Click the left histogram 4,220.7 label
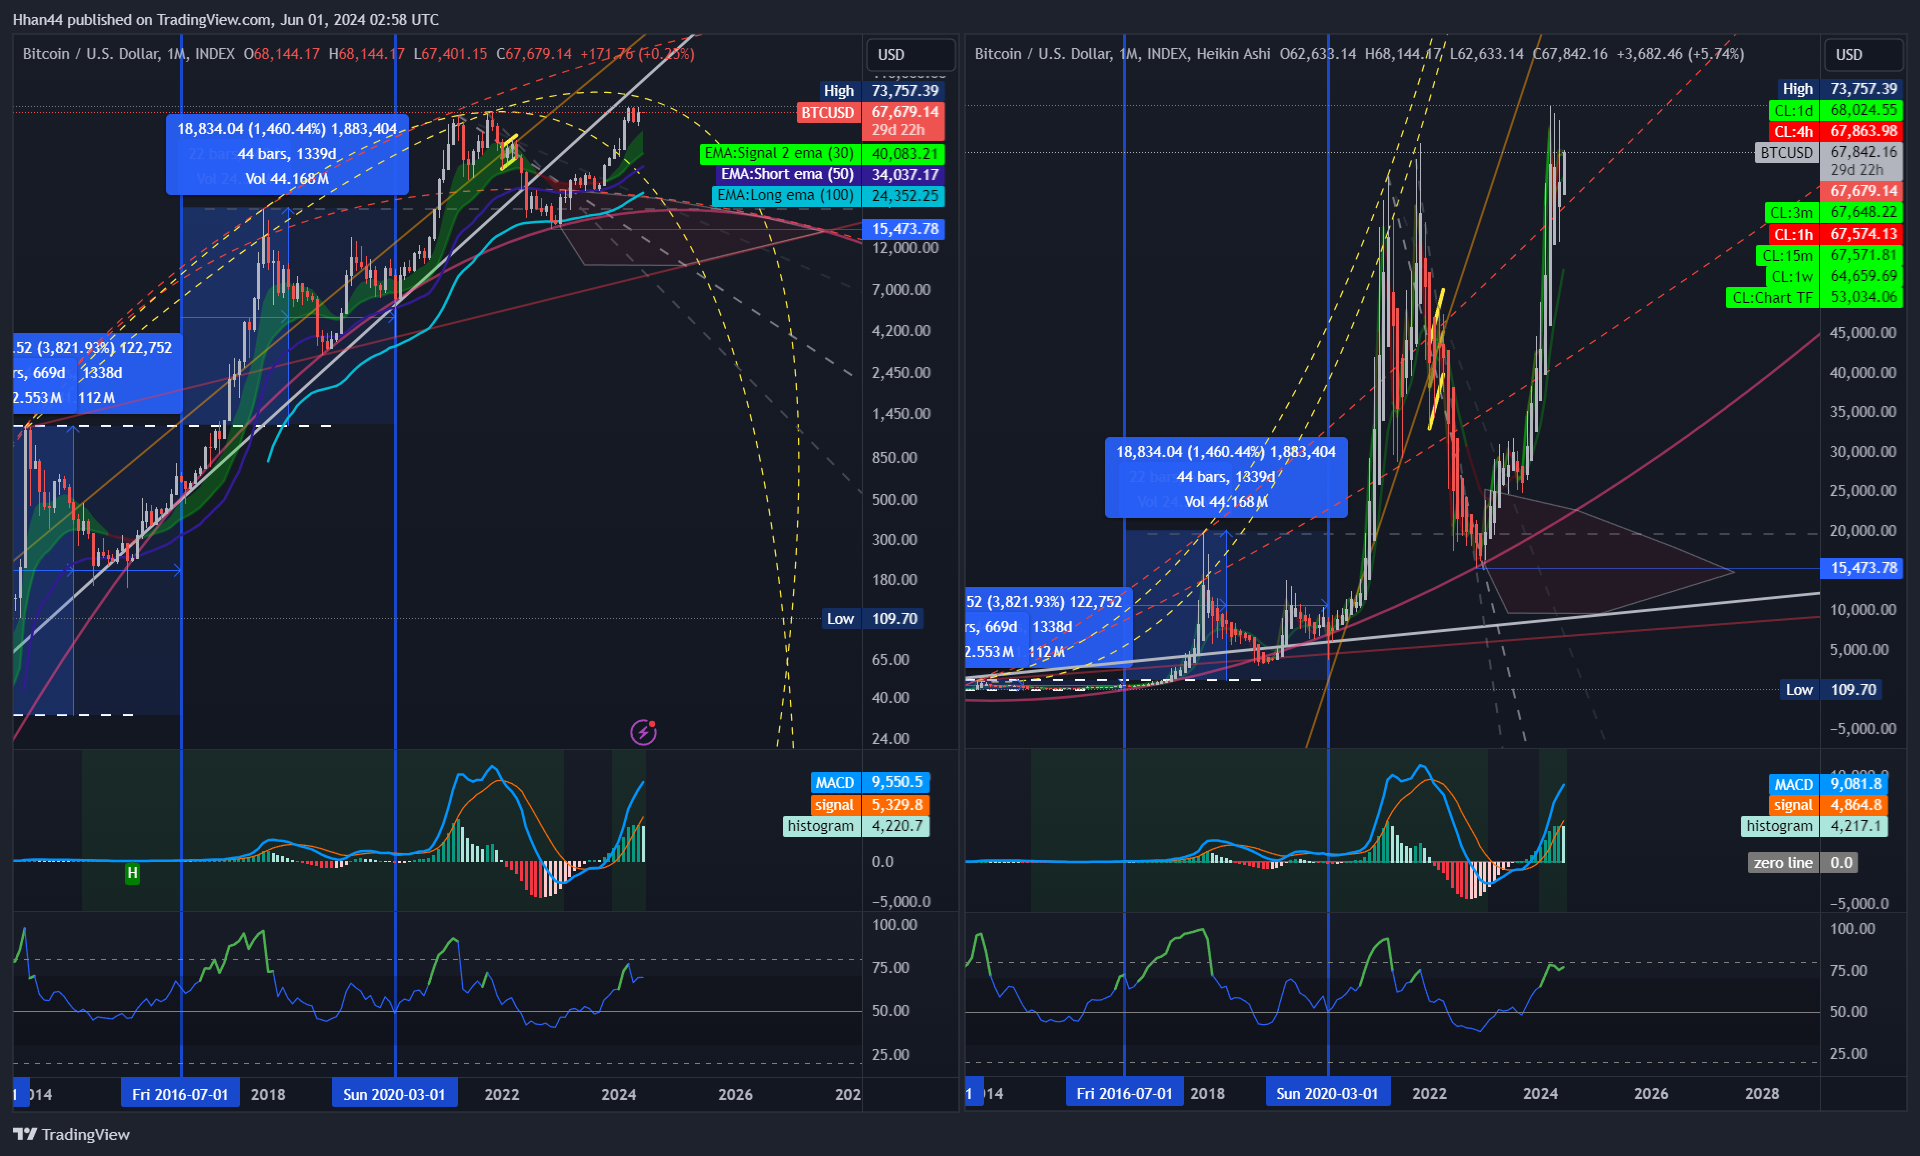Viewport: 1920px width, 1156px height. pyautogui.click(x=857, y=826)
